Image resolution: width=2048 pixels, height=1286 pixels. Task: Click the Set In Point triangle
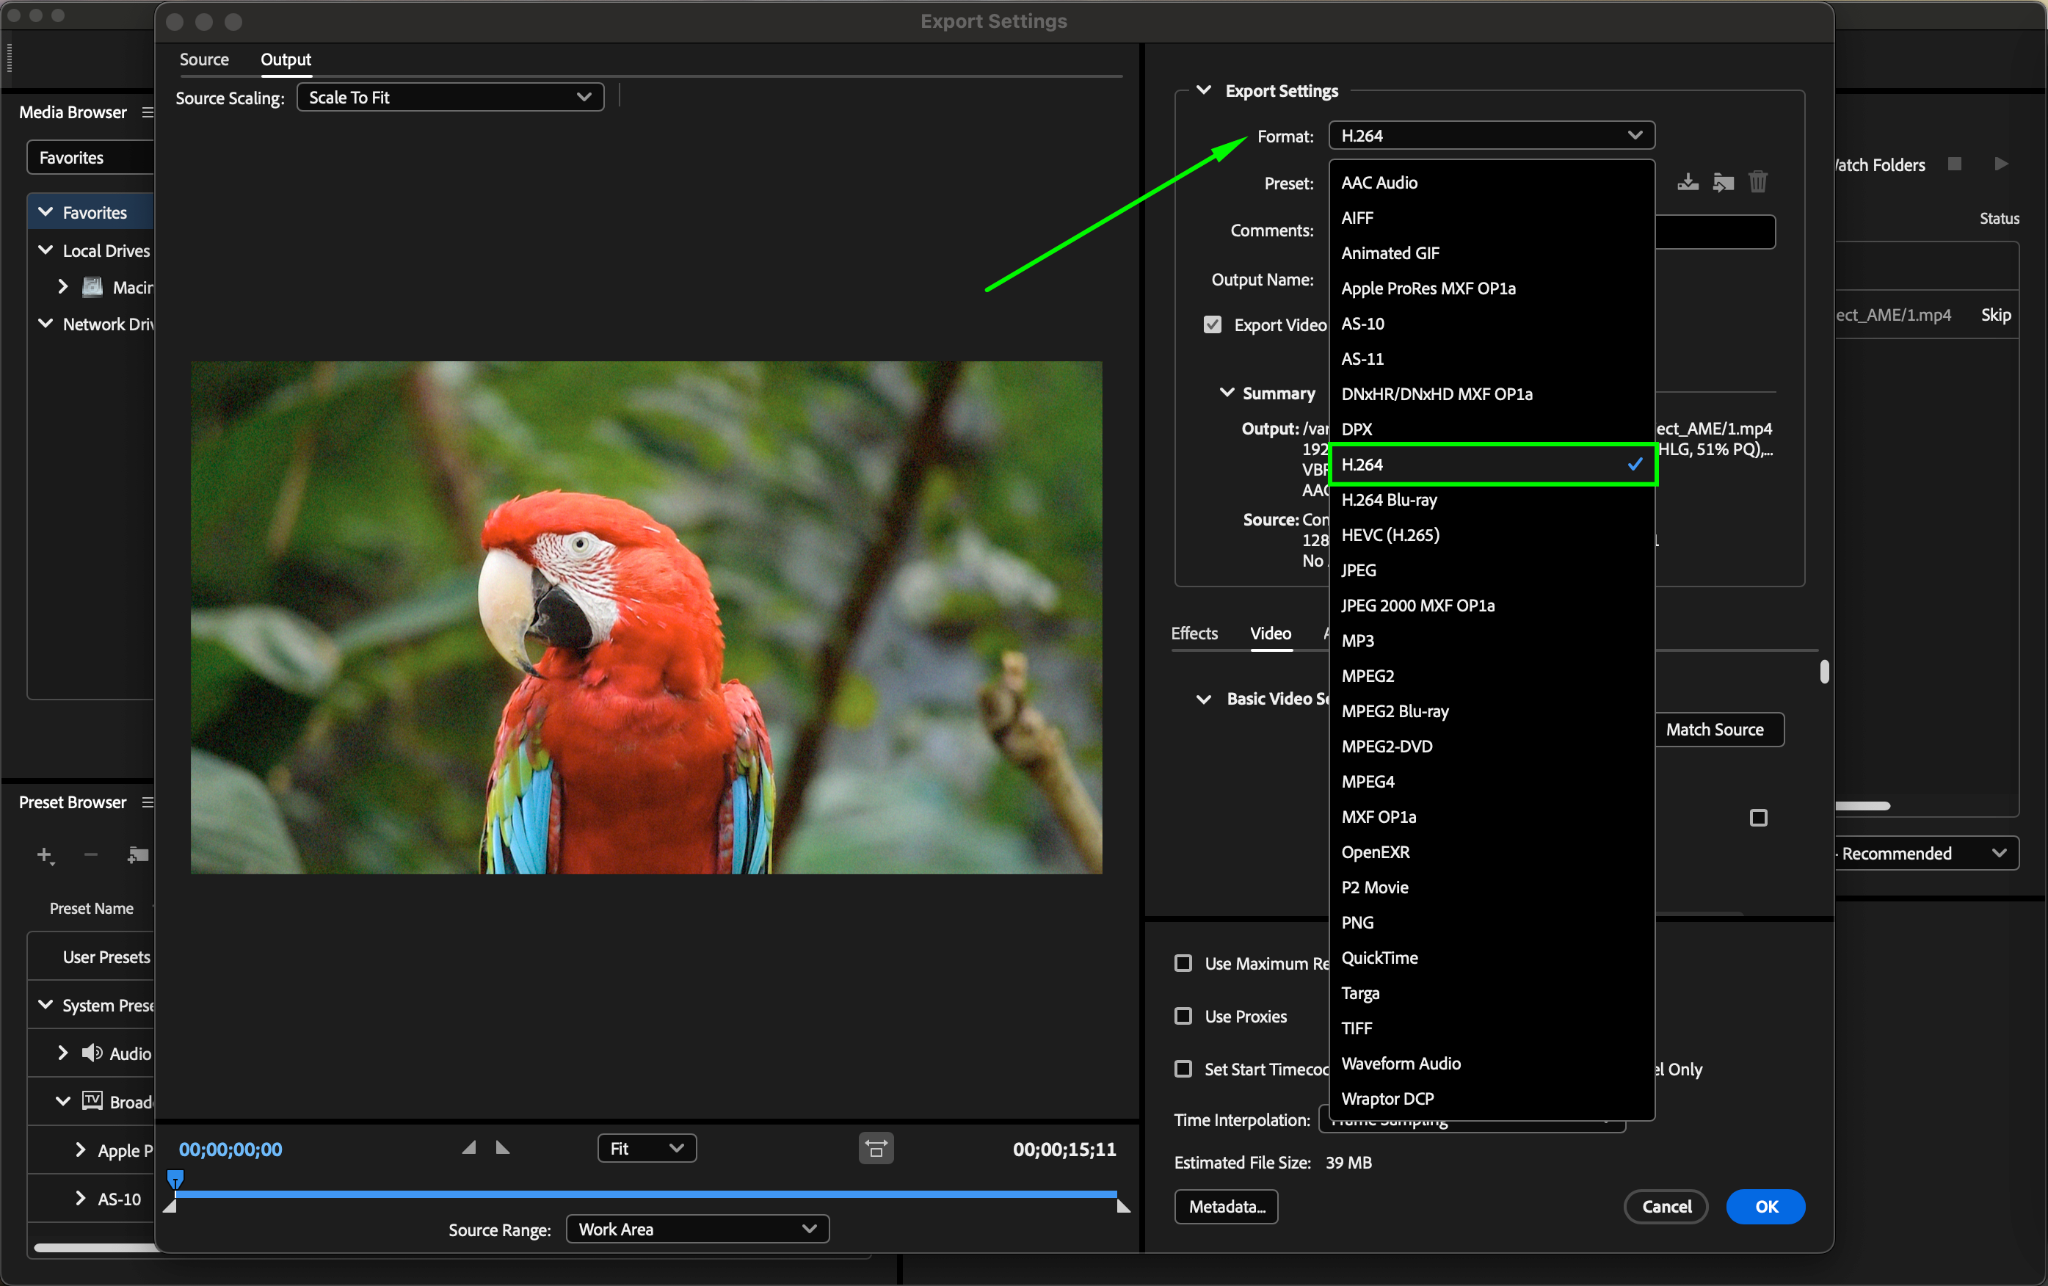[x=469, y=1148]
